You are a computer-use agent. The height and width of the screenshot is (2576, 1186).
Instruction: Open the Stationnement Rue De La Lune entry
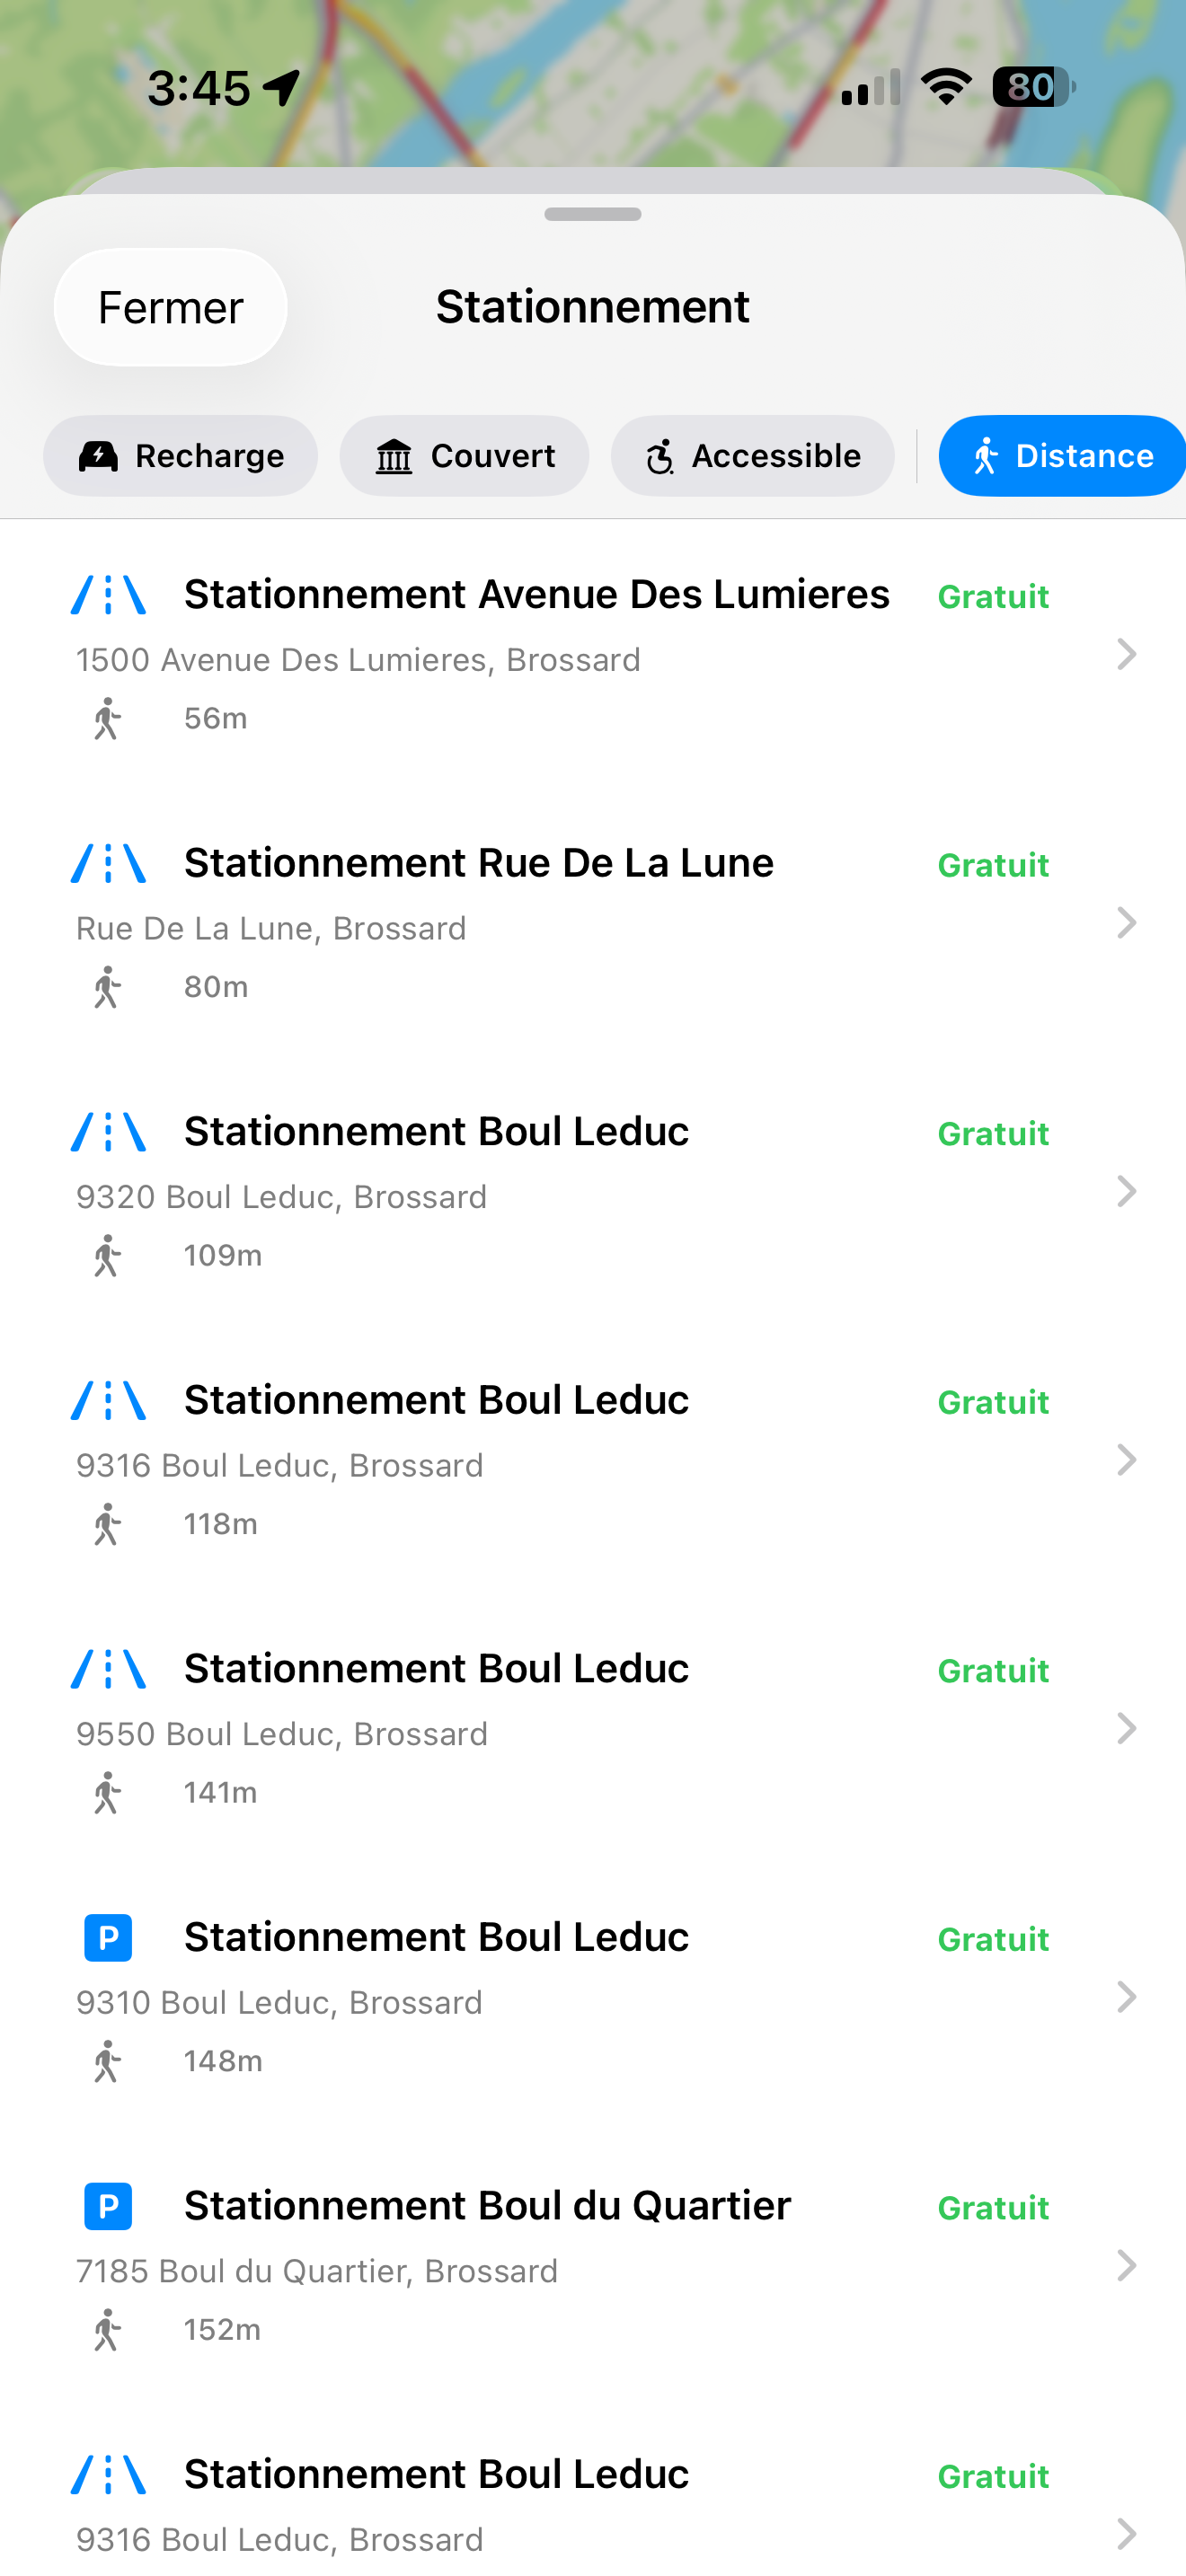point(593,922)
